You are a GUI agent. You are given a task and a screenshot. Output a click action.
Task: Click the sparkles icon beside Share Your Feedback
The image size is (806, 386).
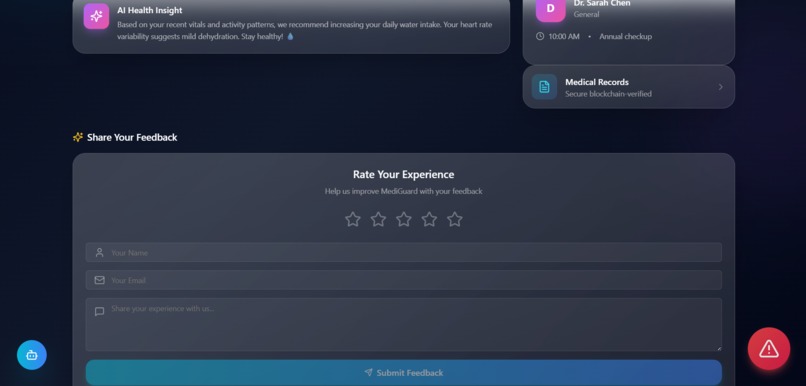[x=78, y=137]
